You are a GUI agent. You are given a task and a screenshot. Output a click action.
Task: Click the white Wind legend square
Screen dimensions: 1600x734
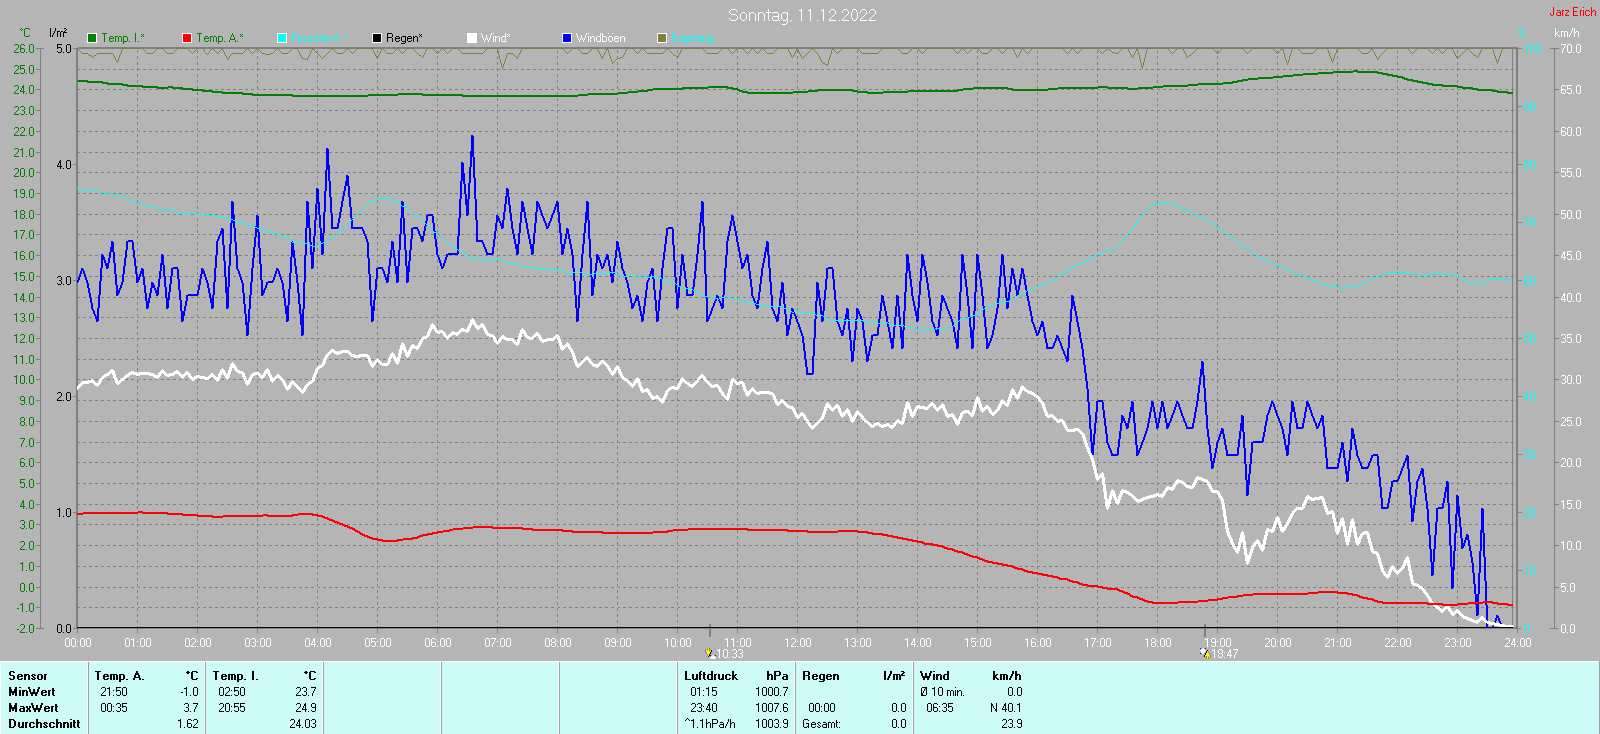[472, 38]
